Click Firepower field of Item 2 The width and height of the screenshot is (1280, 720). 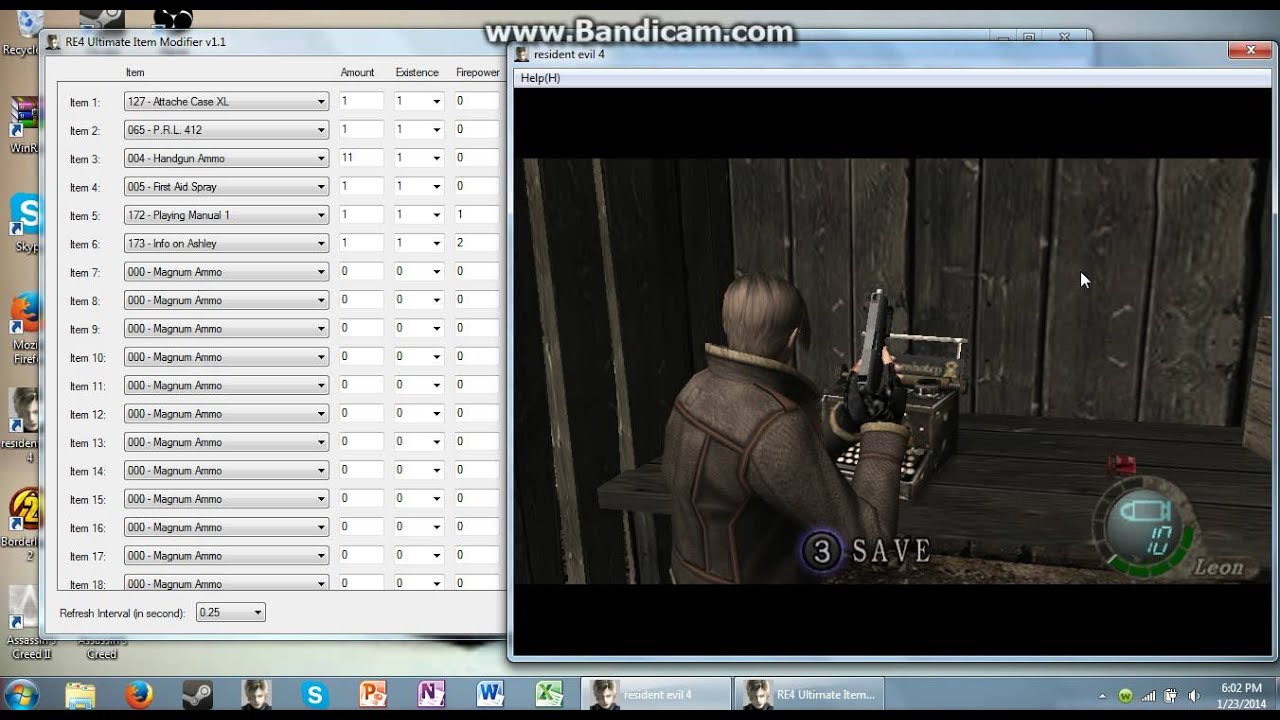click(x=476, y=129)
